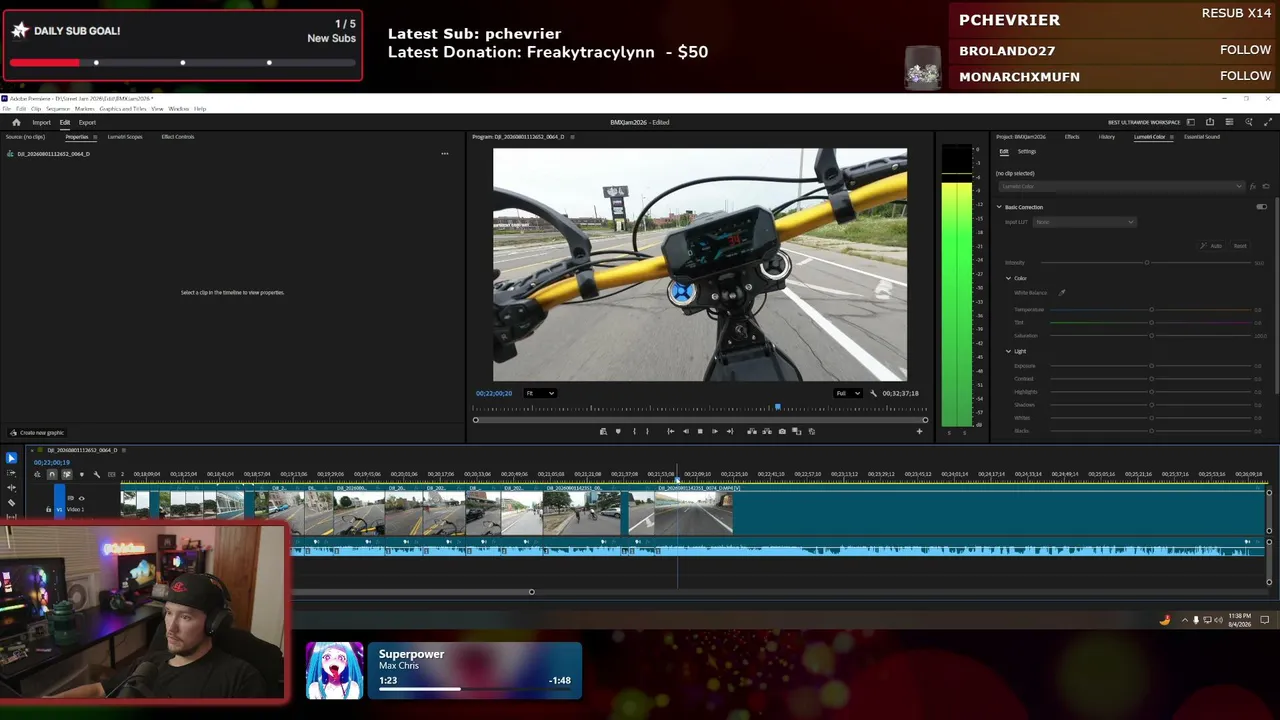Open the Lumetri effect selector dropdown
Screen dimensions: 1280x720
(1121, 187)
